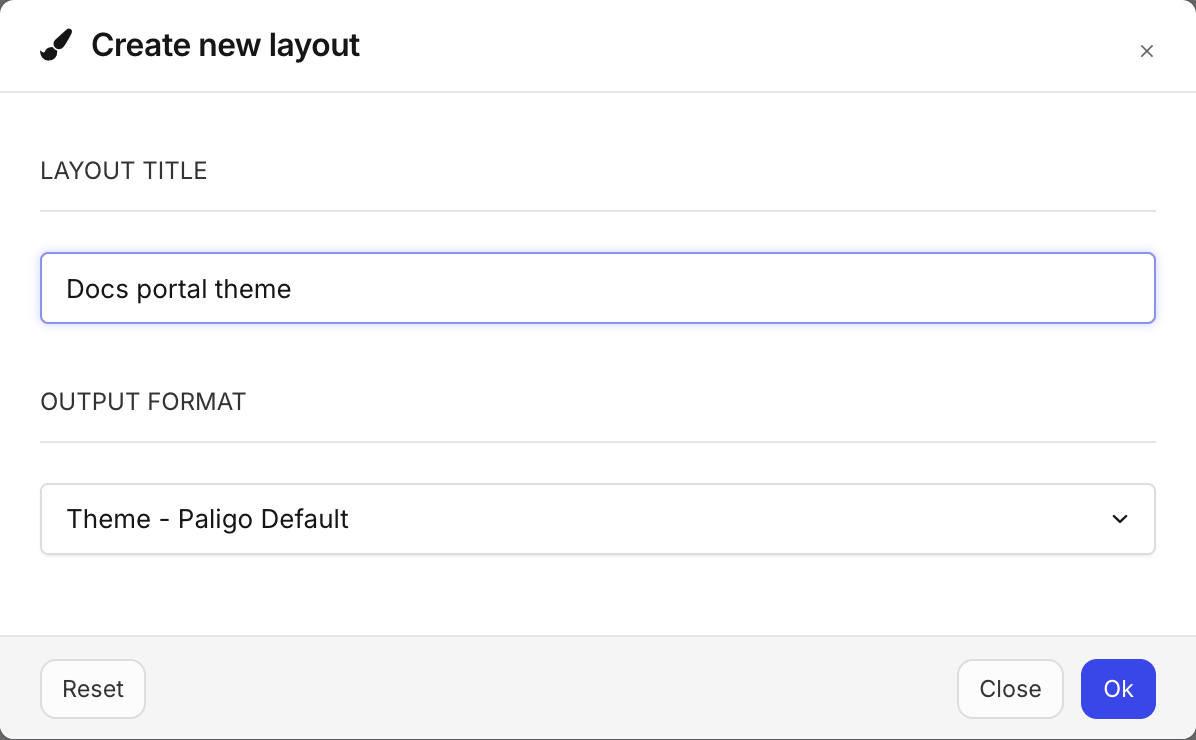
Task: Click the Create new layout heading
Action: pos(226,45)
